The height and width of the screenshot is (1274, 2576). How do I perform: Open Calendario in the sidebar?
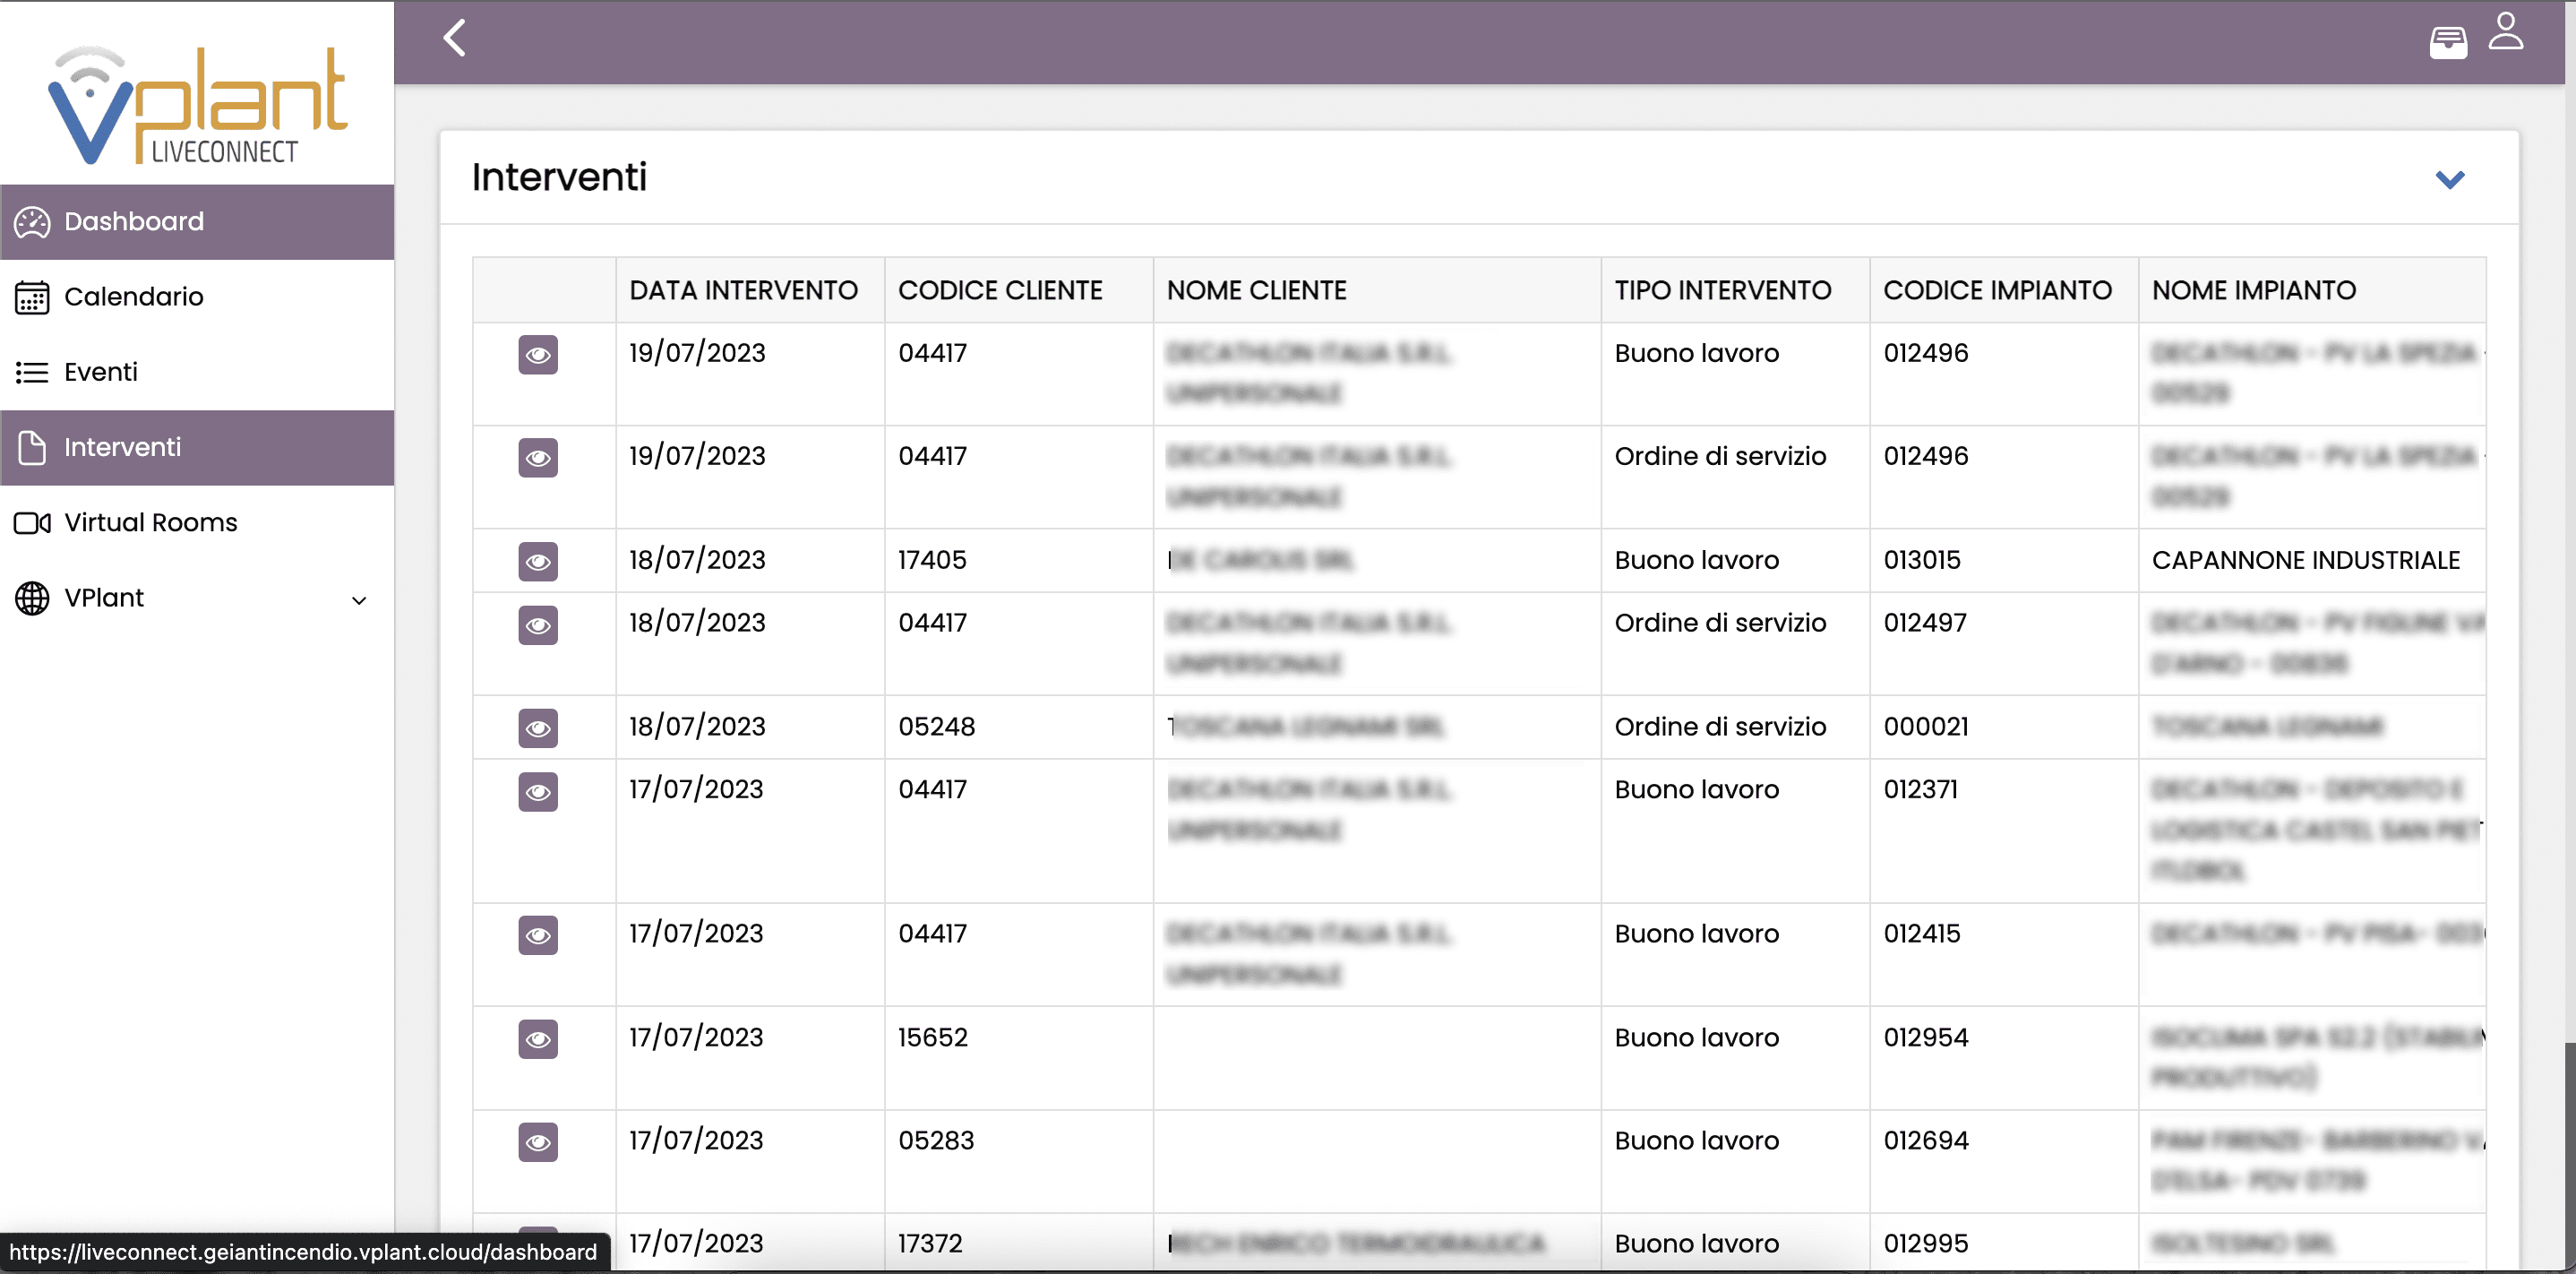[x=197, y=297]
